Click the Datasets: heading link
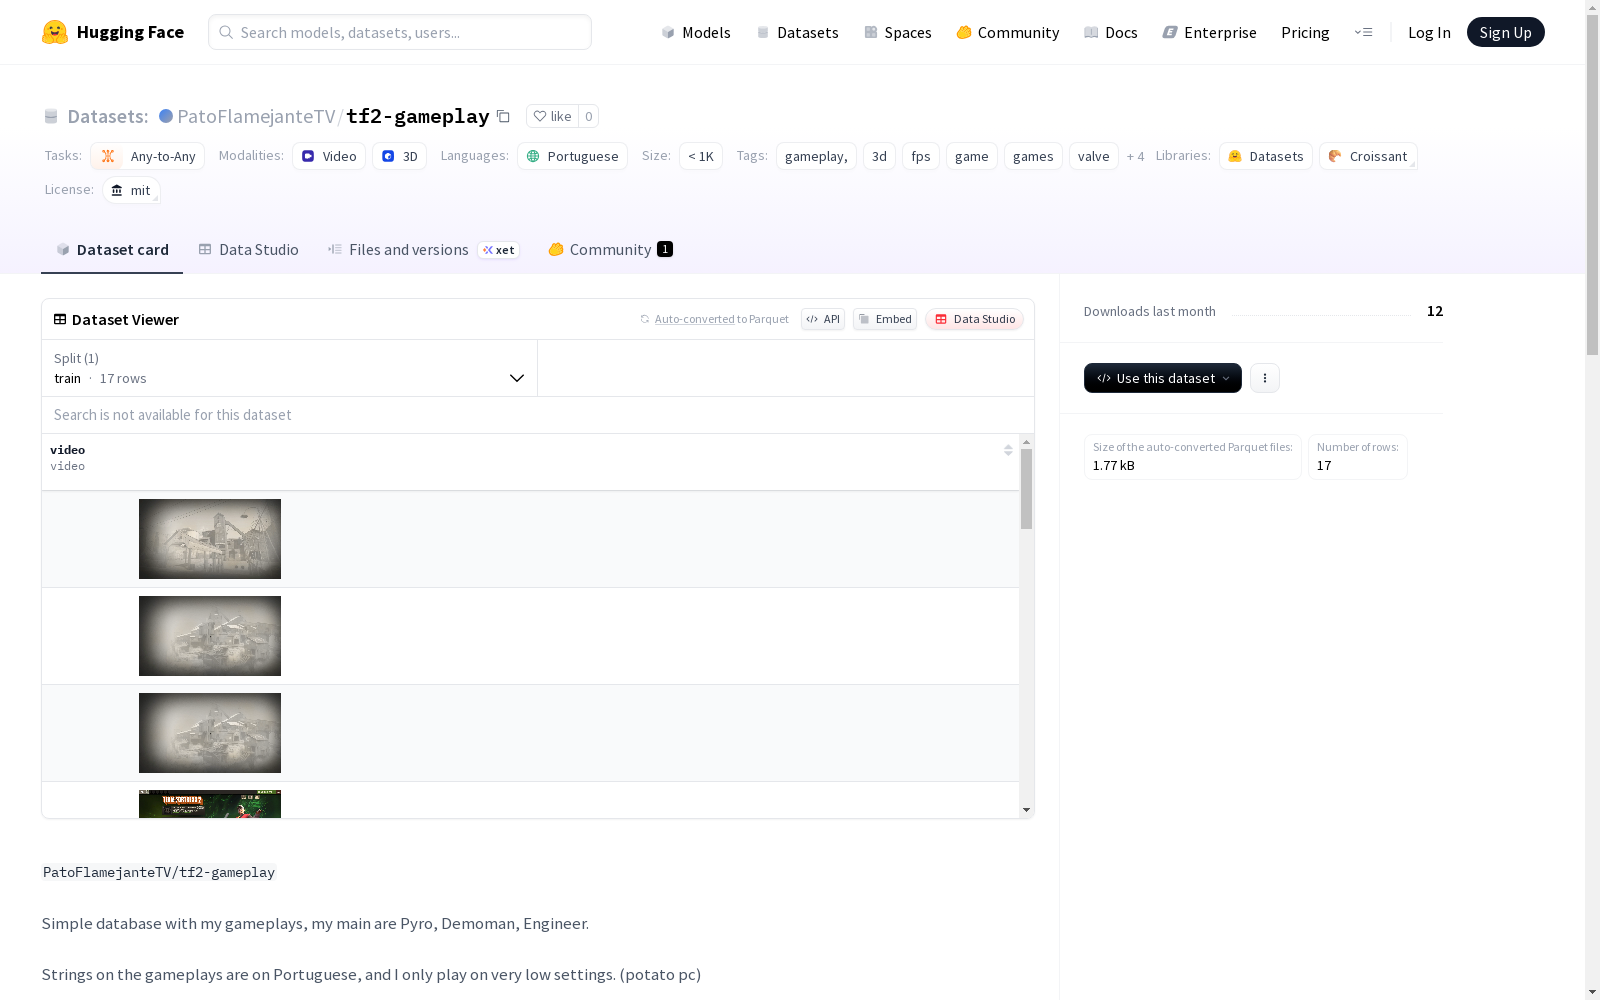 coord(108,116)
